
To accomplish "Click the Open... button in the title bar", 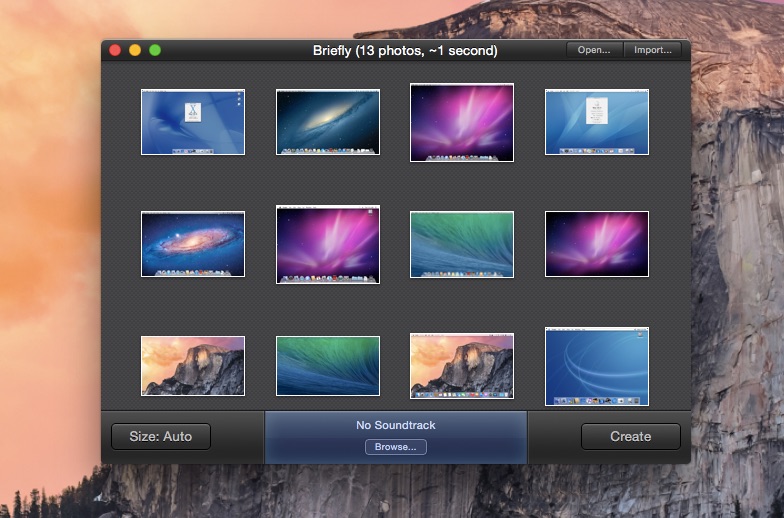I will click(x=594, y=50).
